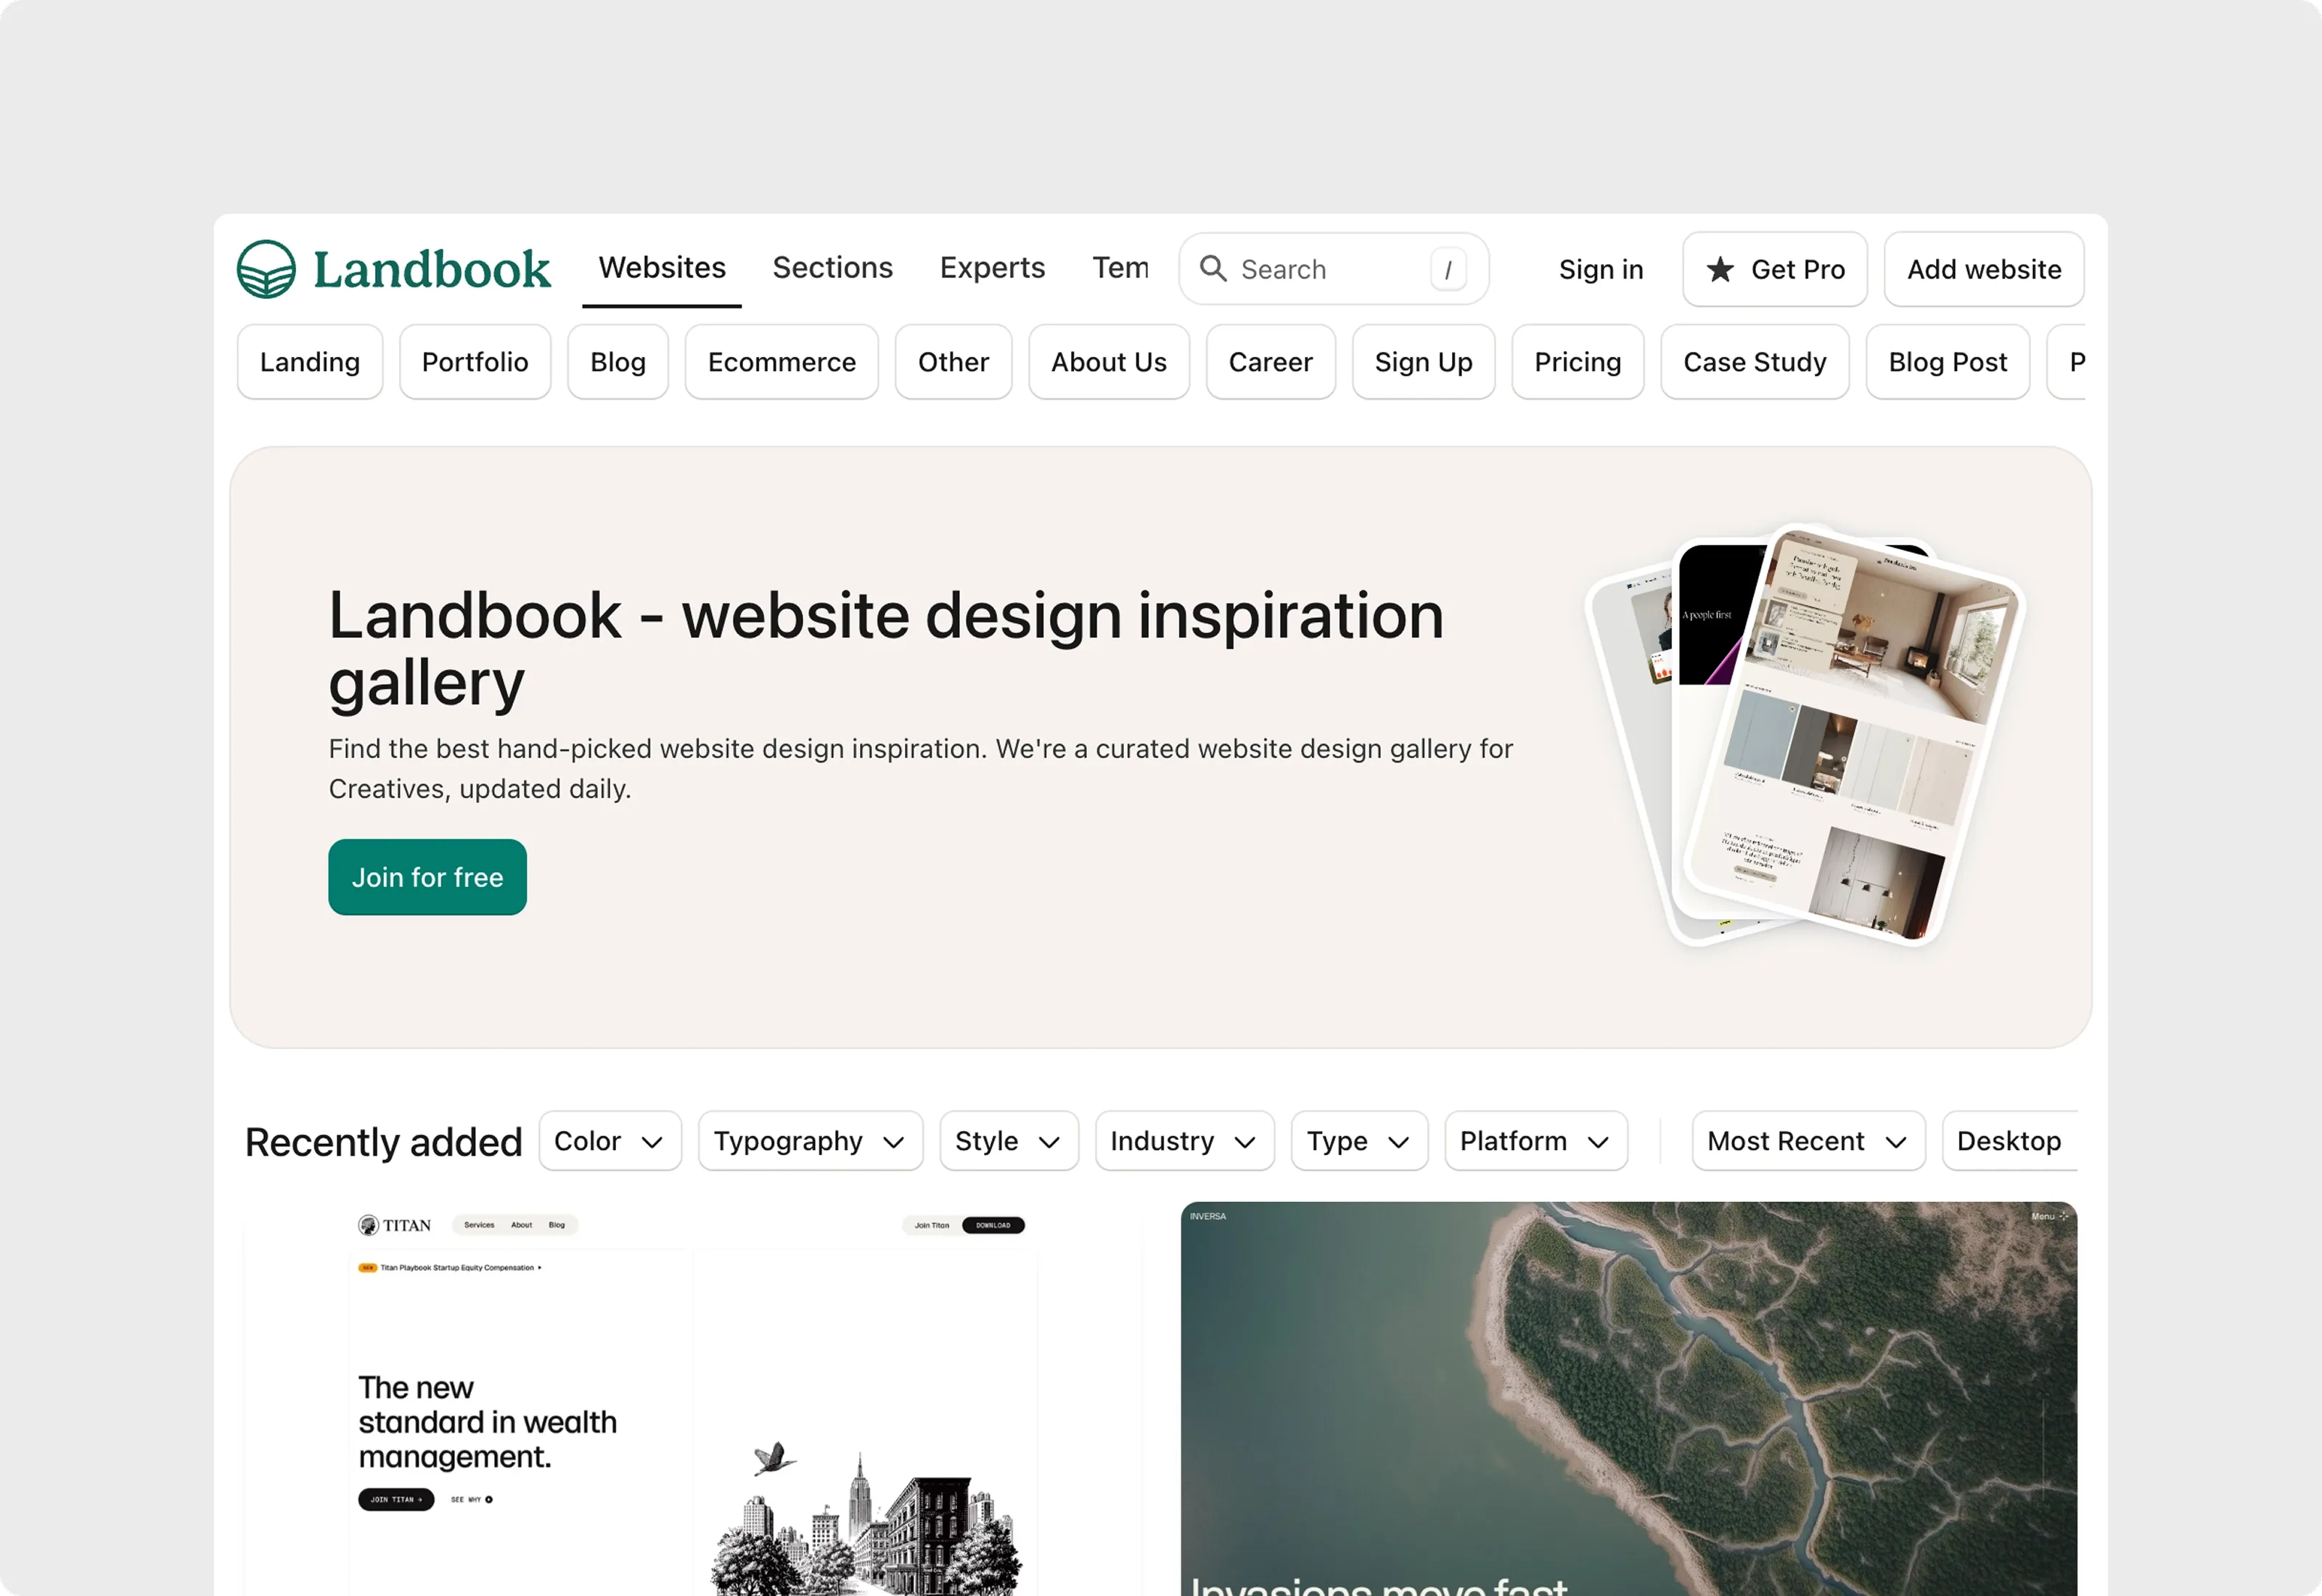Expand the Typography filter
The height and width of the screenshot is (1596, 2322).
[x=809, y=1141]
